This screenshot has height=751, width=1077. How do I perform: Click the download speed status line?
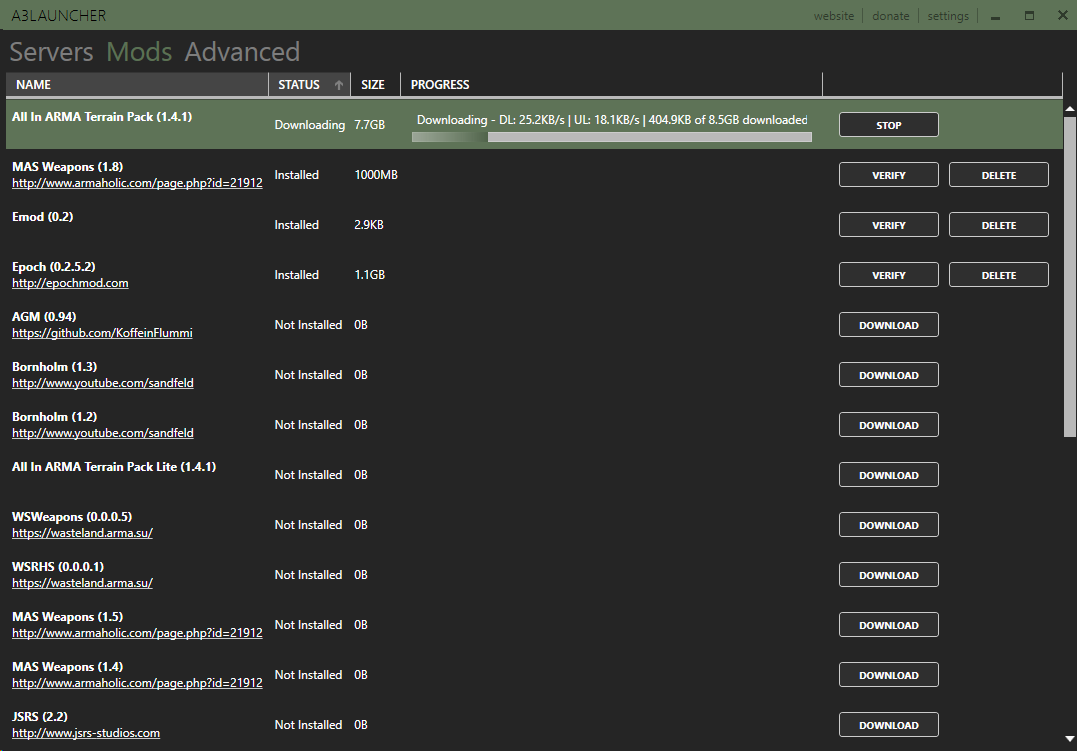coord(612,120)
